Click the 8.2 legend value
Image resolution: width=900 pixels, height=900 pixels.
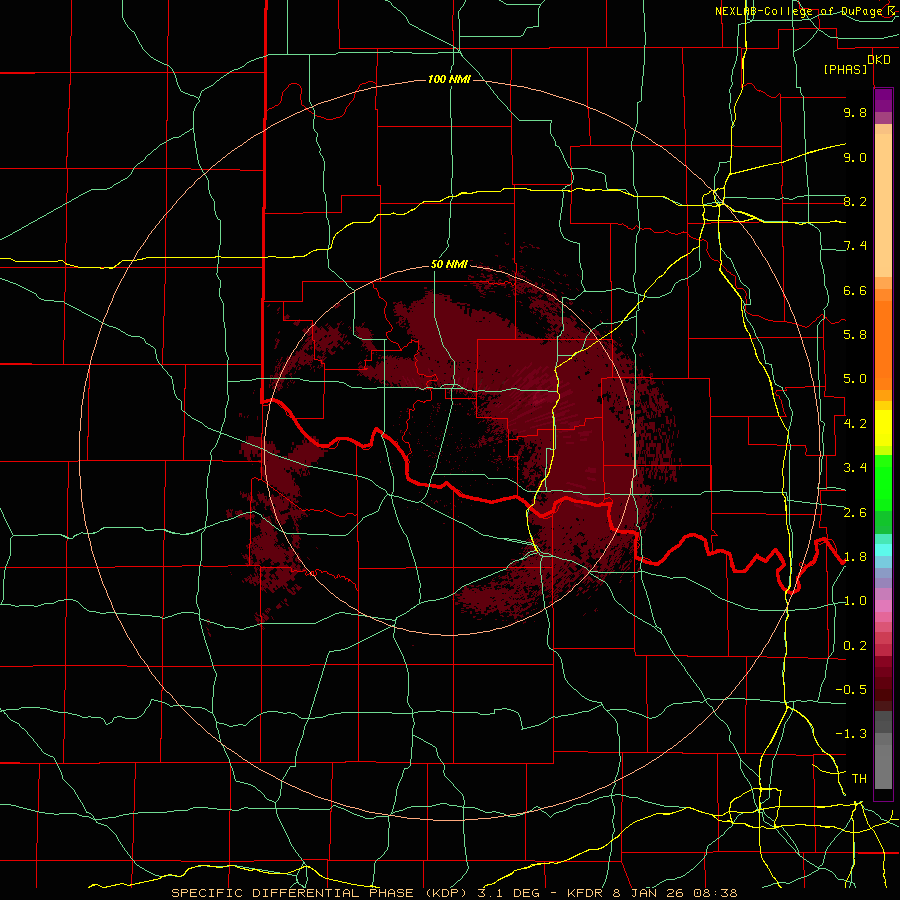pyautogui.click(x=855, y=201)
